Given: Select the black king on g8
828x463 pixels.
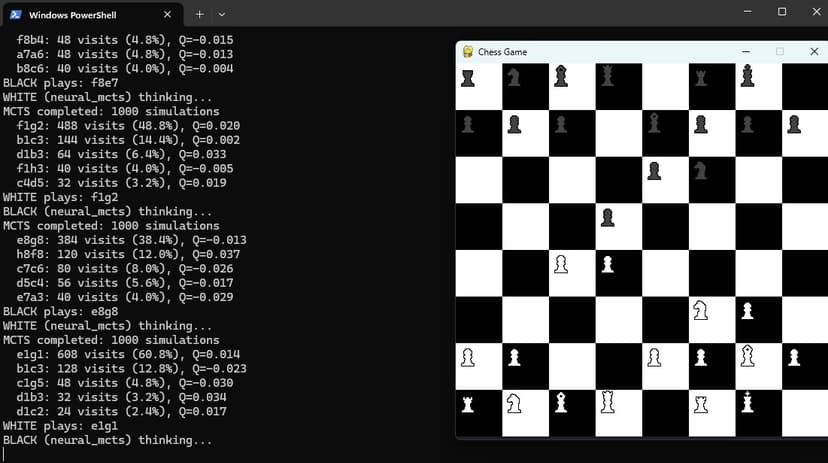Looking at the screenshot, I should click(x=747, y=75).
